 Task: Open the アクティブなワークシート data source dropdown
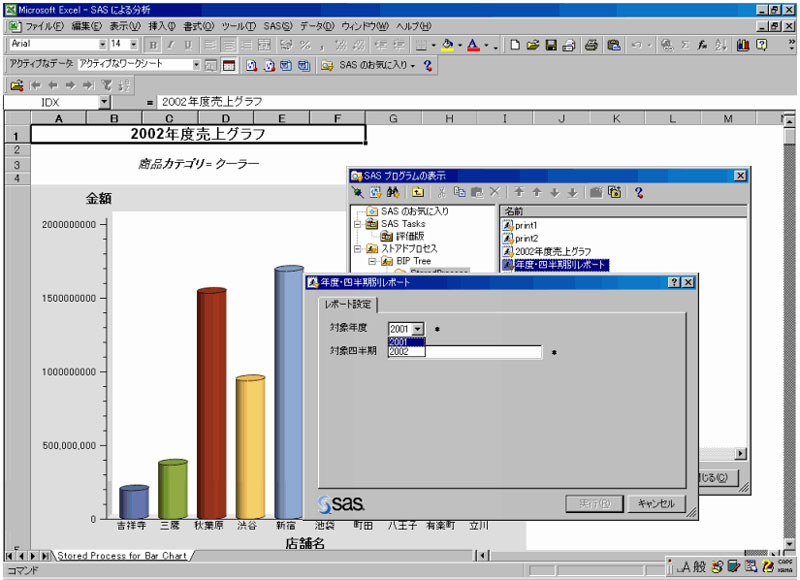pyautogui.click(x=196, y=65)
